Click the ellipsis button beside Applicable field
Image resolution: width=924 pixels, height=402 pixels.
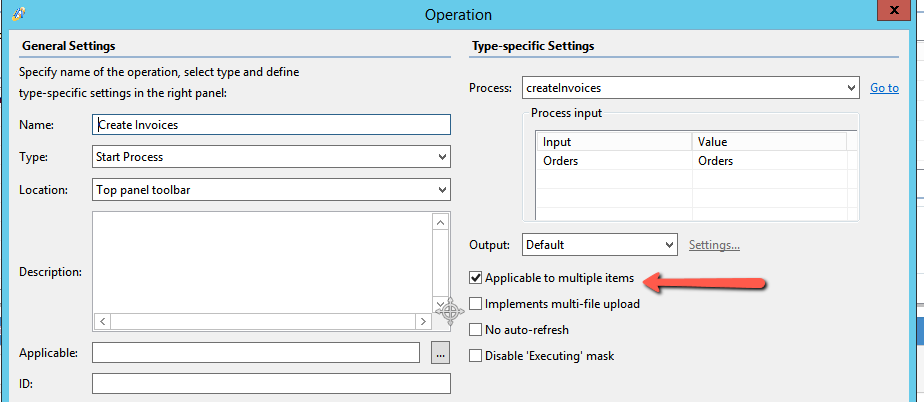pos(440,353)
